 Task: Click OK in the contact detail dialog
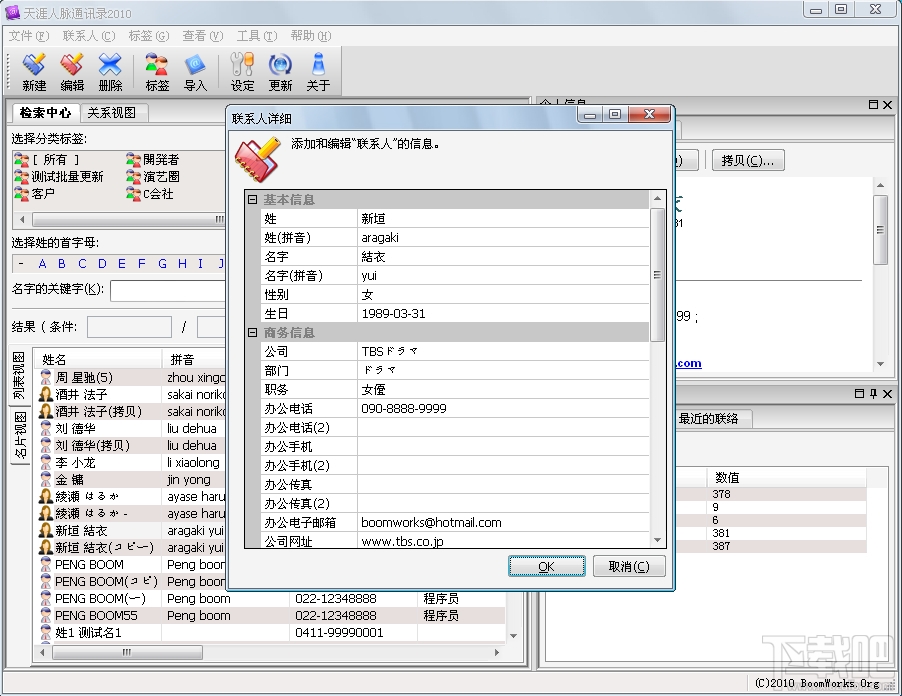coord(546,567)
